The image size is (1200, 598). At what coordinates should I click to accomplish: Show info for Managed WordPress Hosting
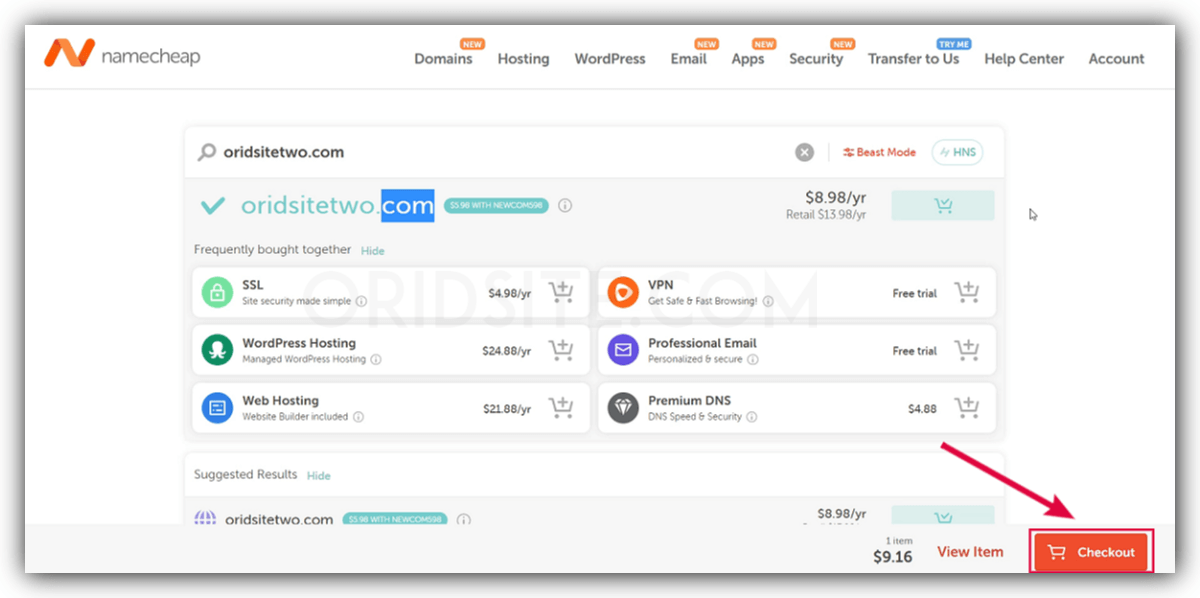point(376,359)
